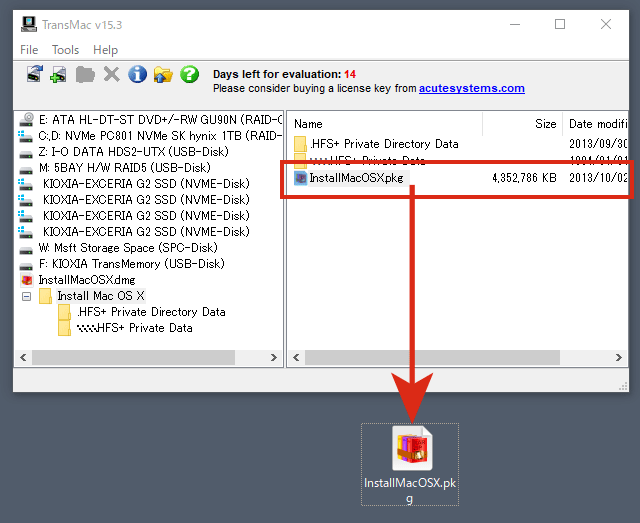
Task: Click InstallMacOSX.pkg file icon in list
Action: pyautogui.click(x=300, y=178)
